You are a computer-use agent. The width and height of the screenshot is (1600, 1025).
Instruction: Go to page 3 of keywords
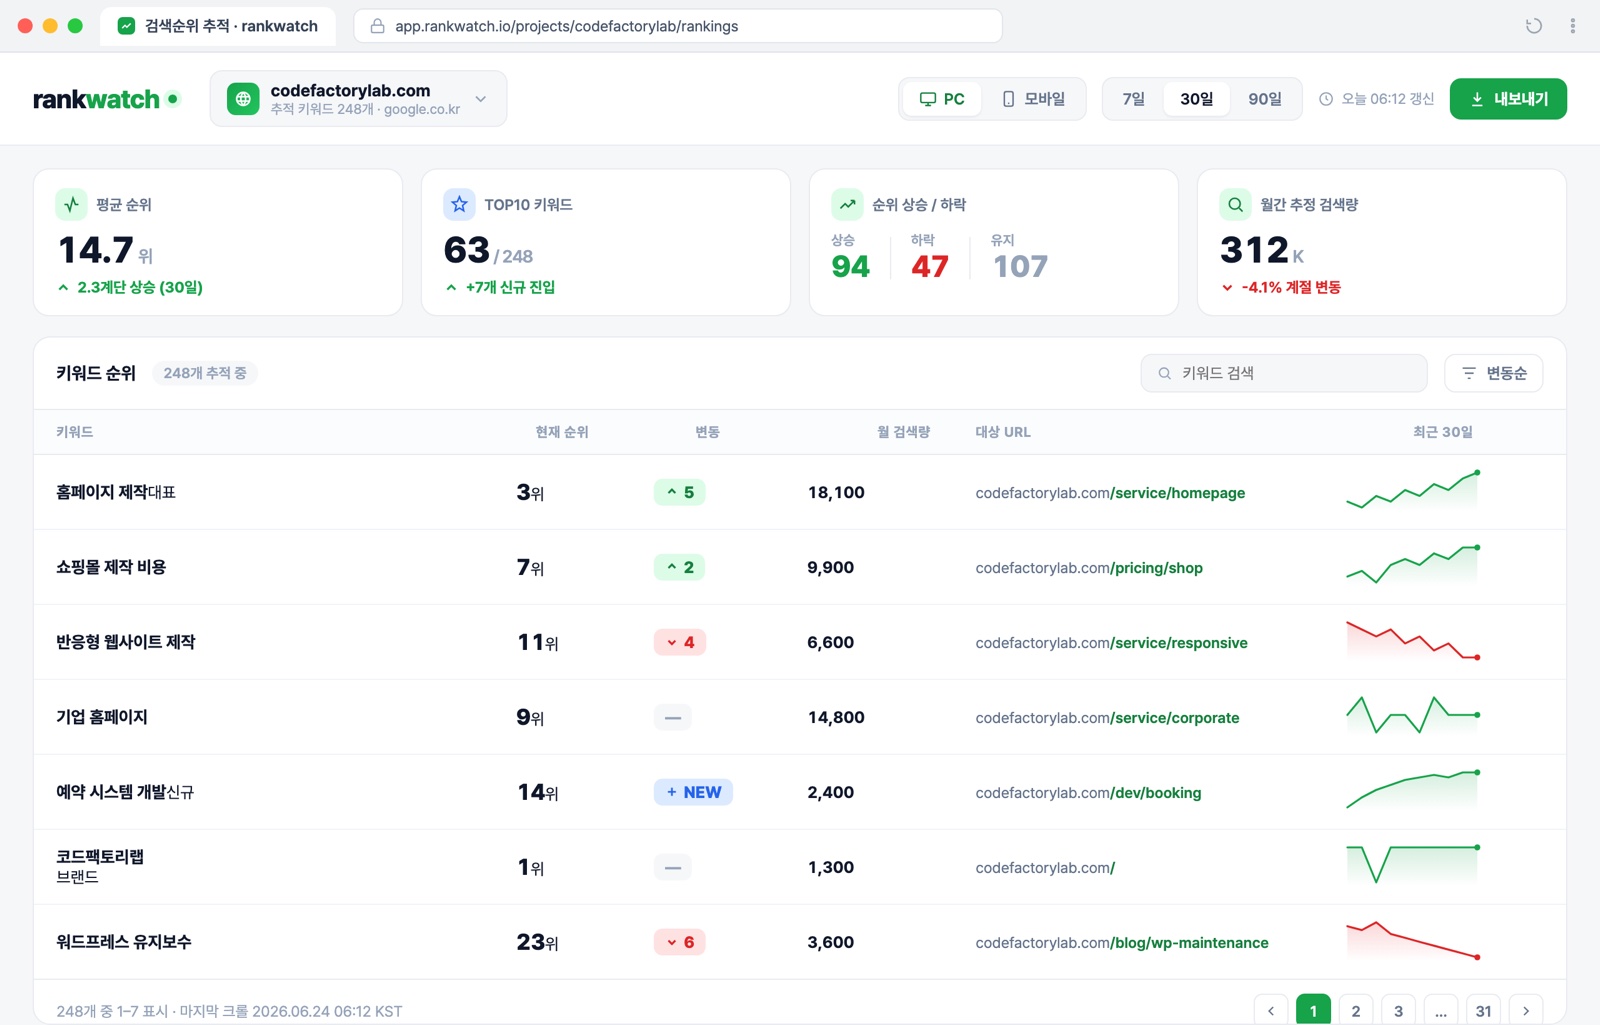(x=1398, y=1010)
